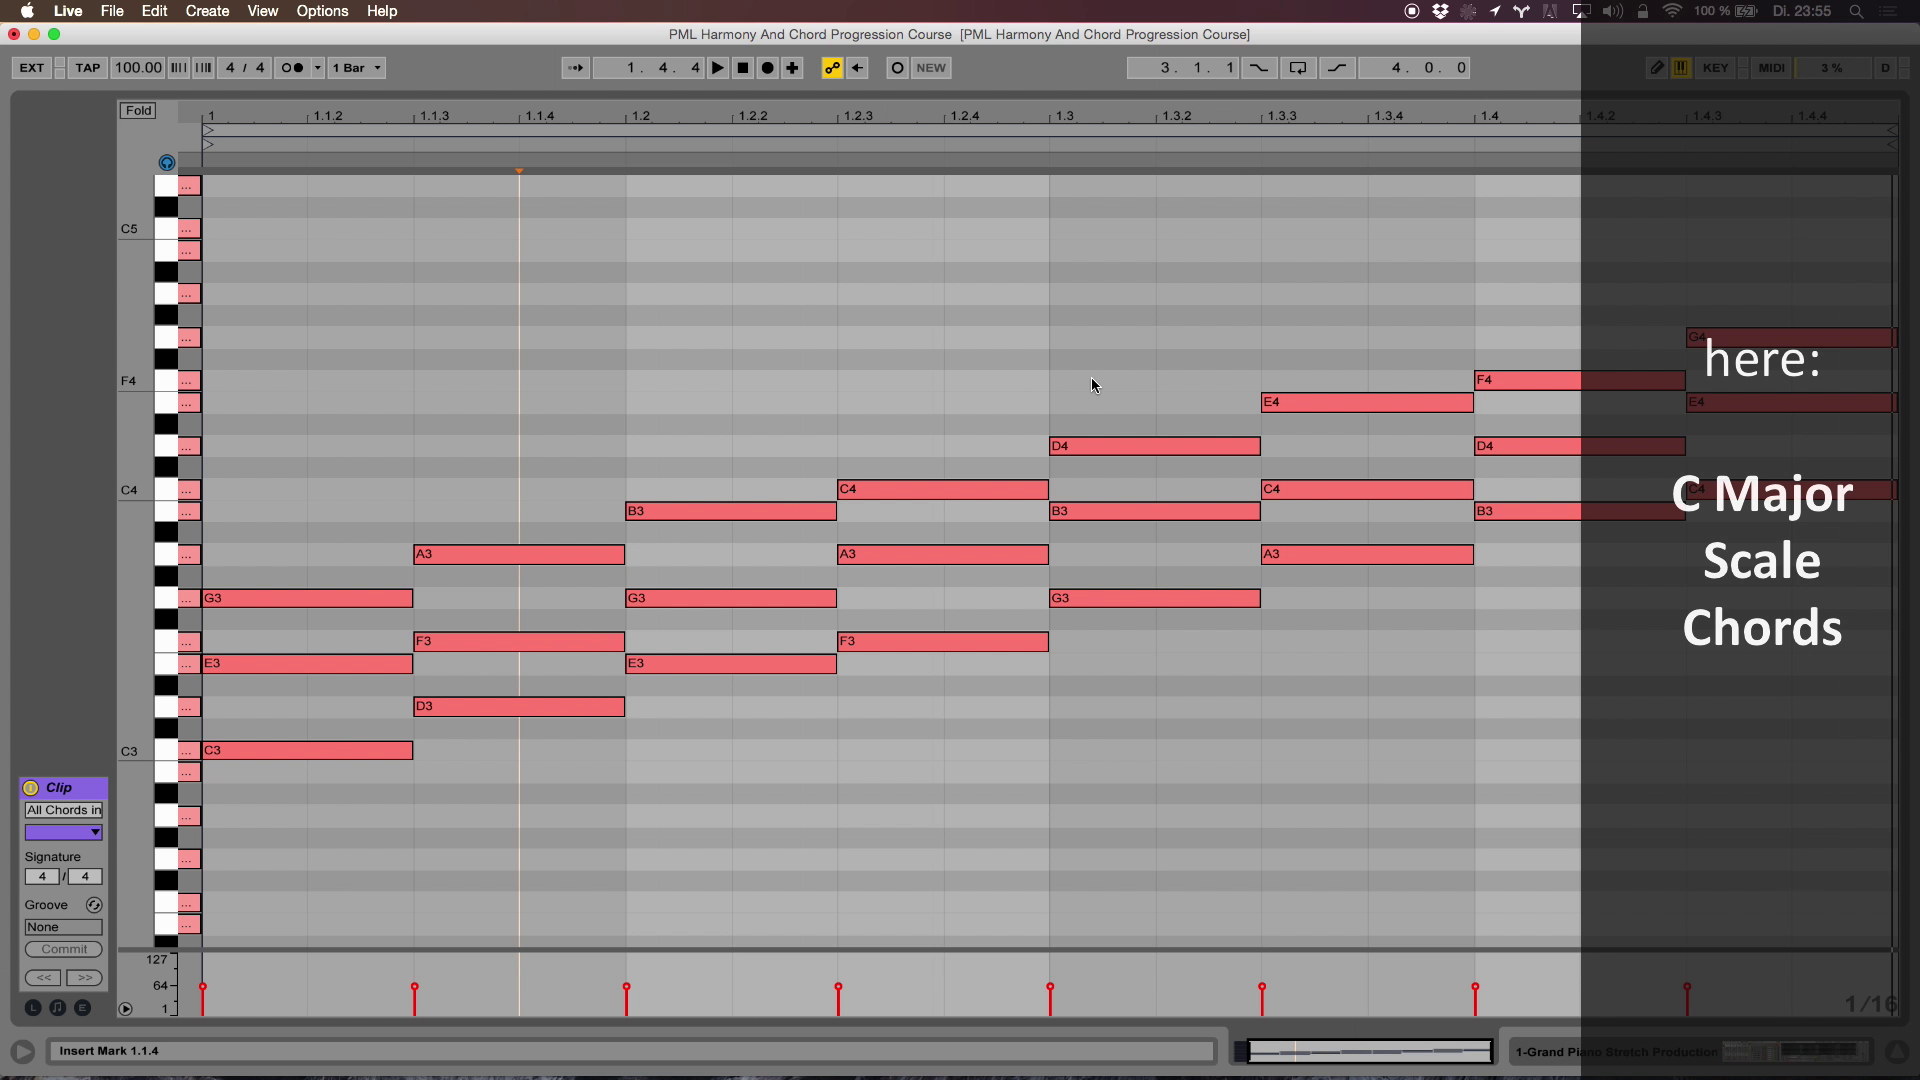Toggle the MIDI Arrangement Overdub plus button
This screenshot has height=1080, width=1920.
point(792,68)
